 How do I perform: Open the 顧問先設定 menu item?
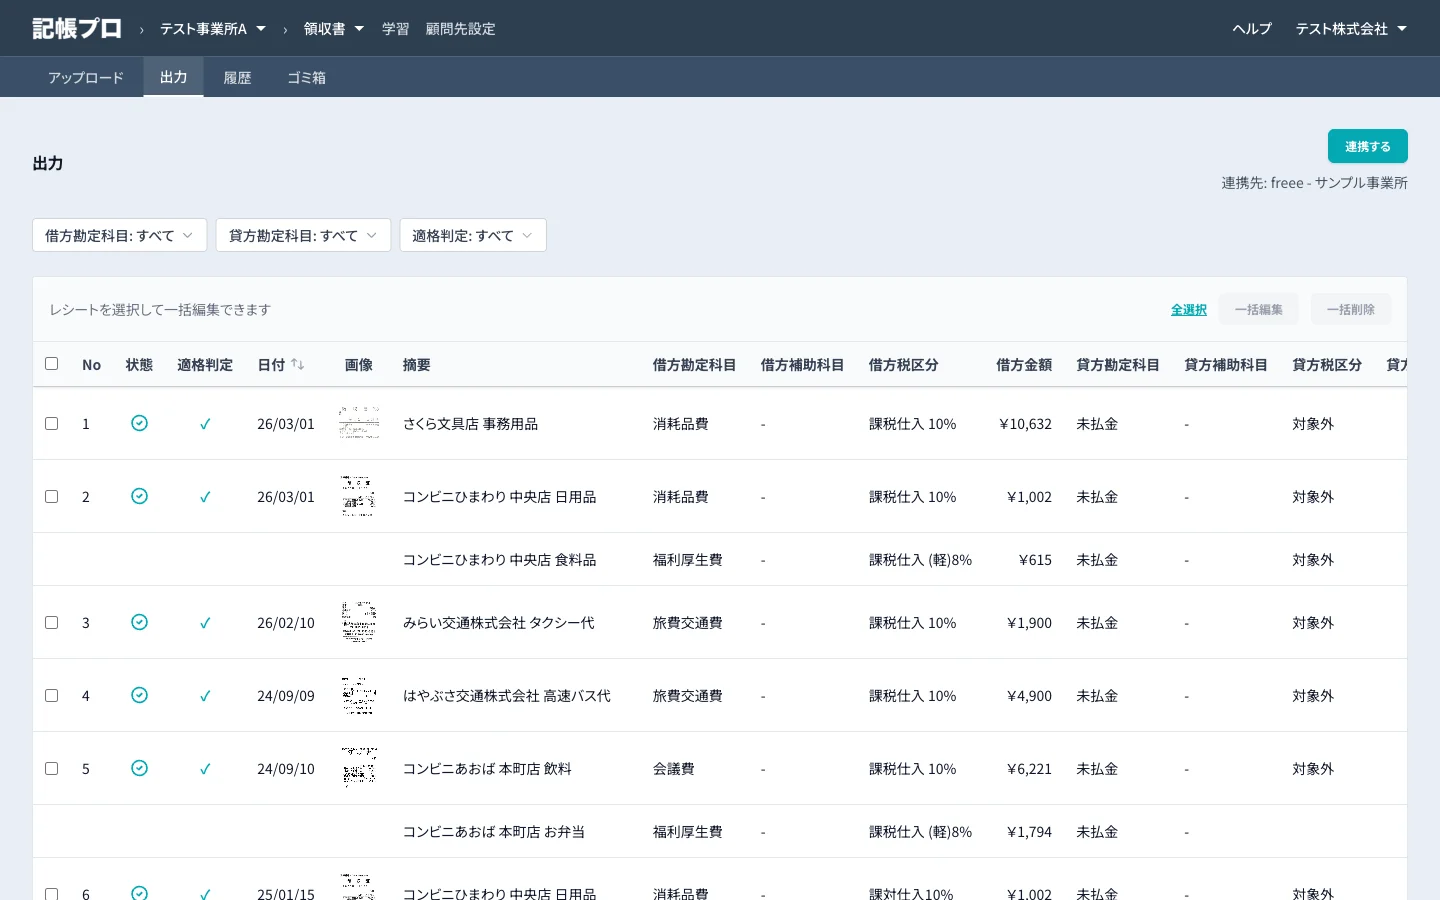tap(461, 29)
